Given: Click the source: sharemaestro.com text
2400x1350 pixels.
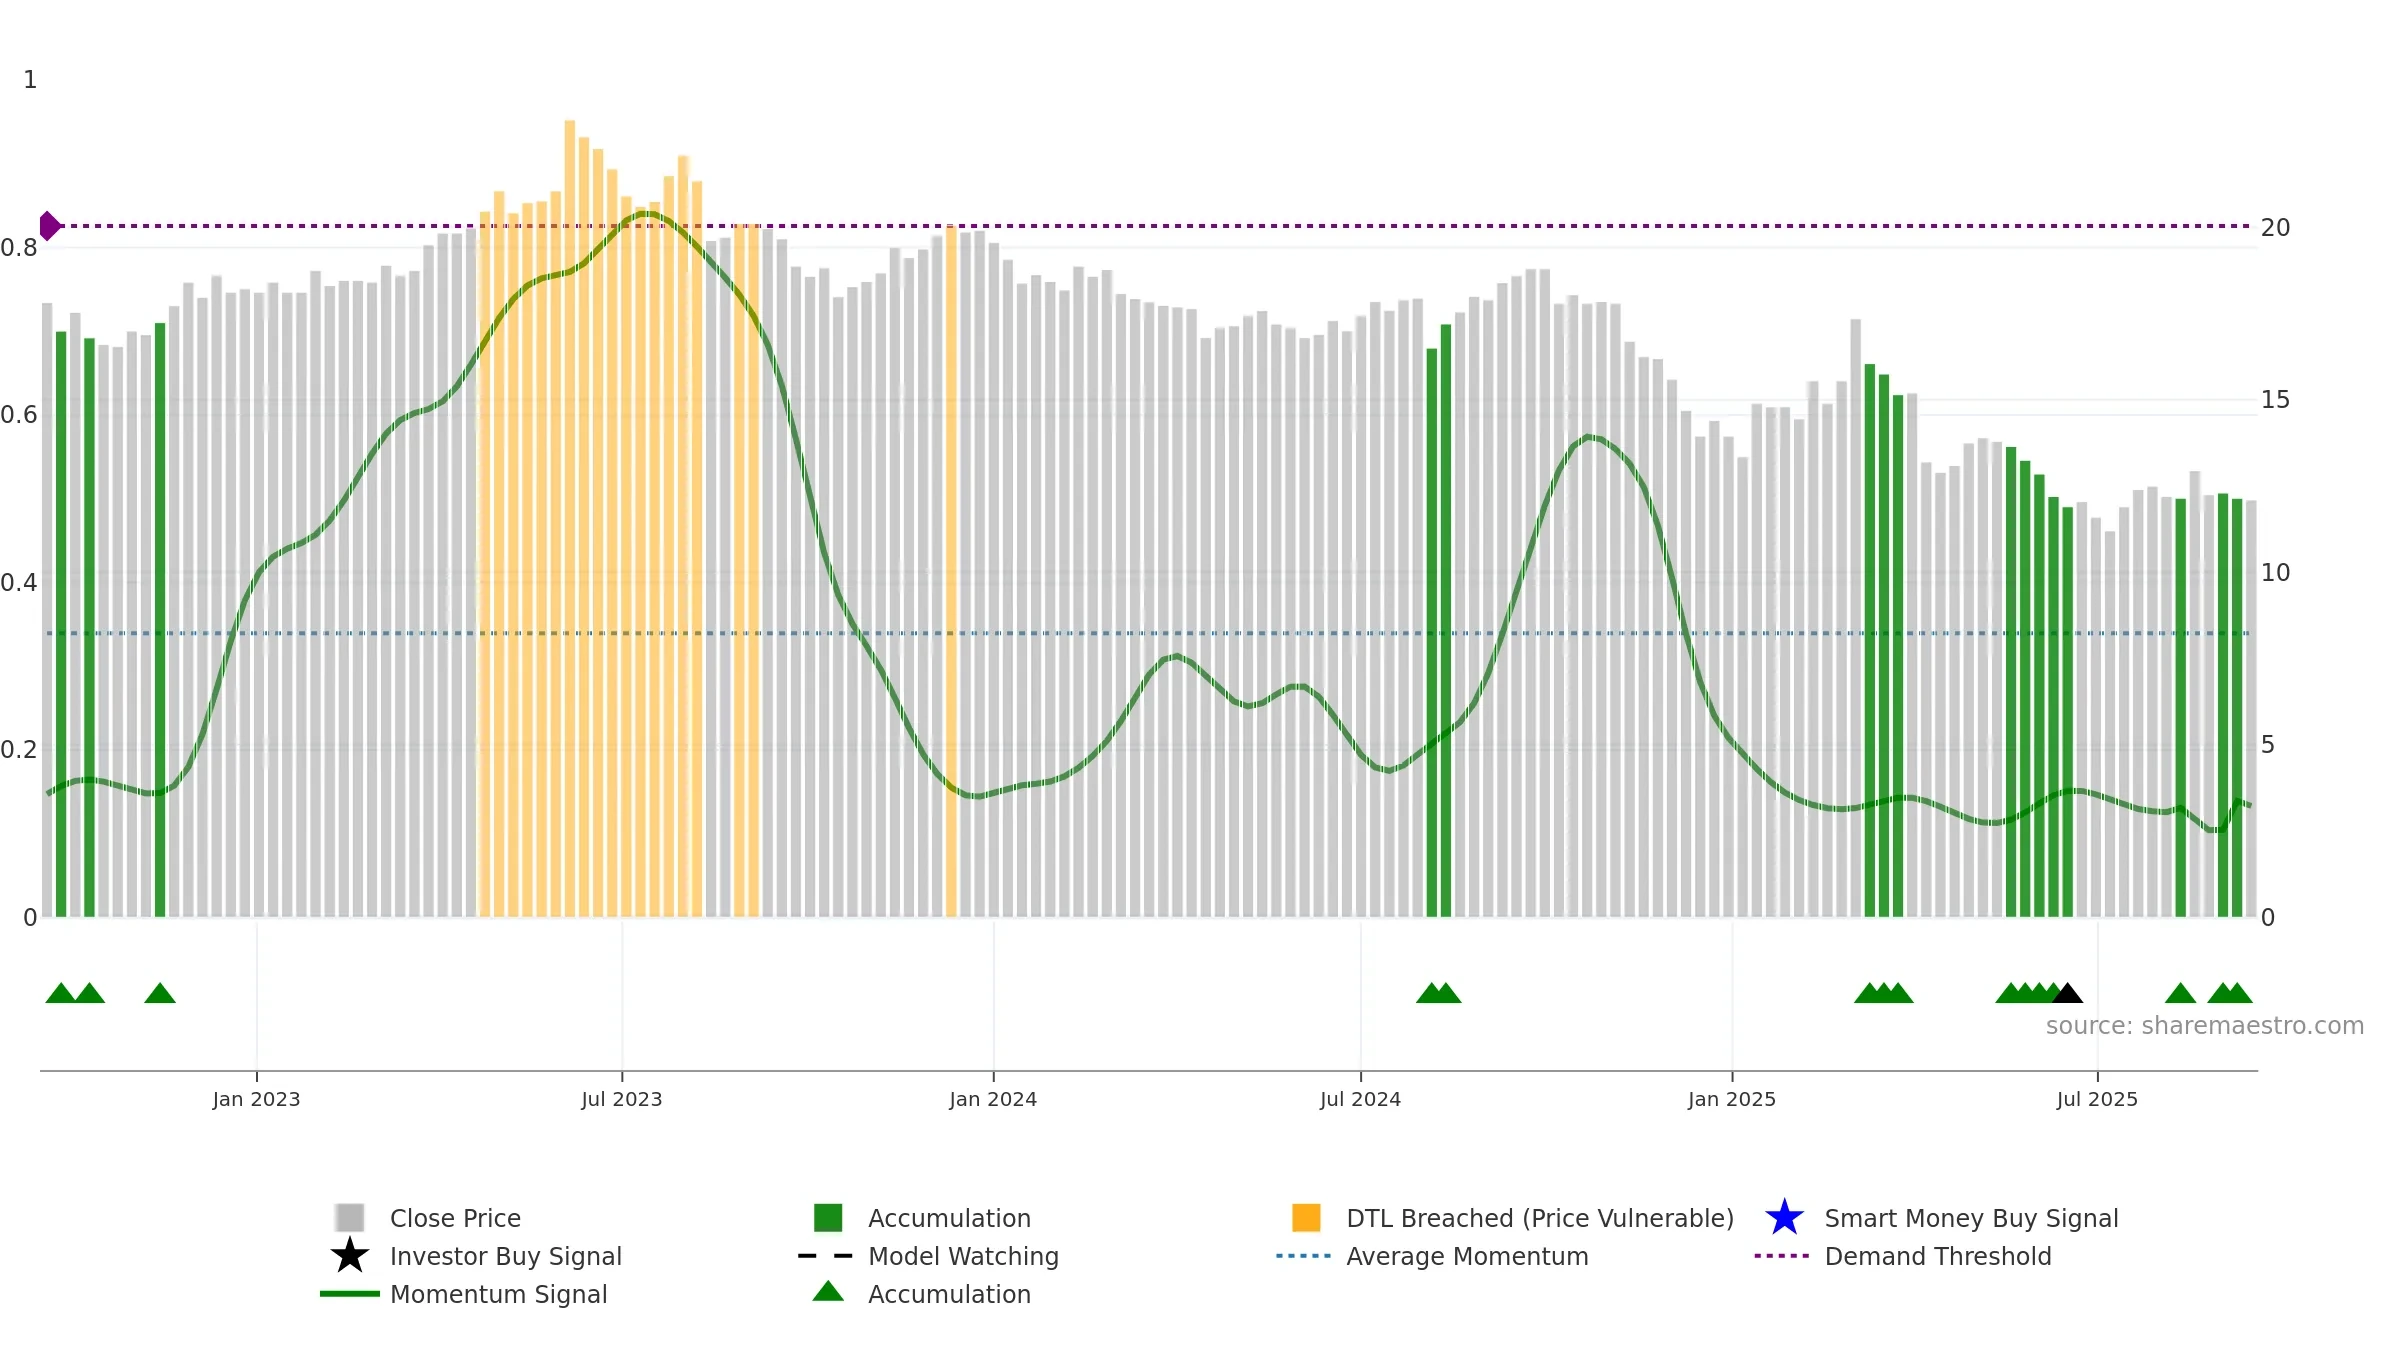Looking at the screenshot, I should (2204, 1026).
